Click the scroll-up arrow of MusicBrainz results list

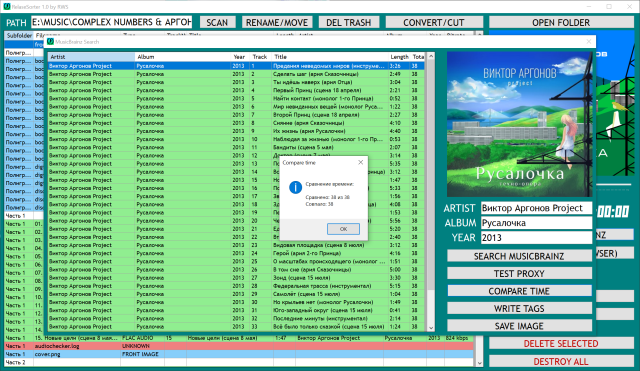pos(431,56)
